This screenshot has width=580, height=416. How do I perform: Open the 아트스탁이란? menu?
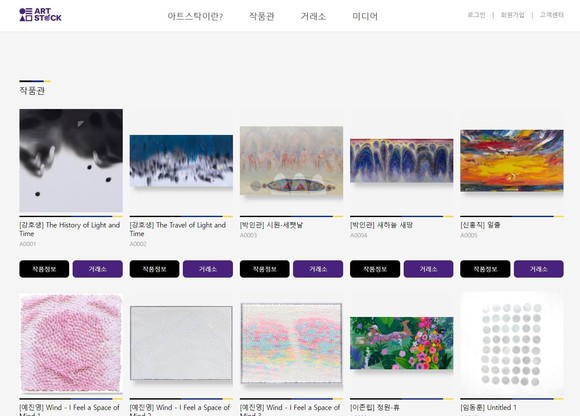tap(195, 16)
